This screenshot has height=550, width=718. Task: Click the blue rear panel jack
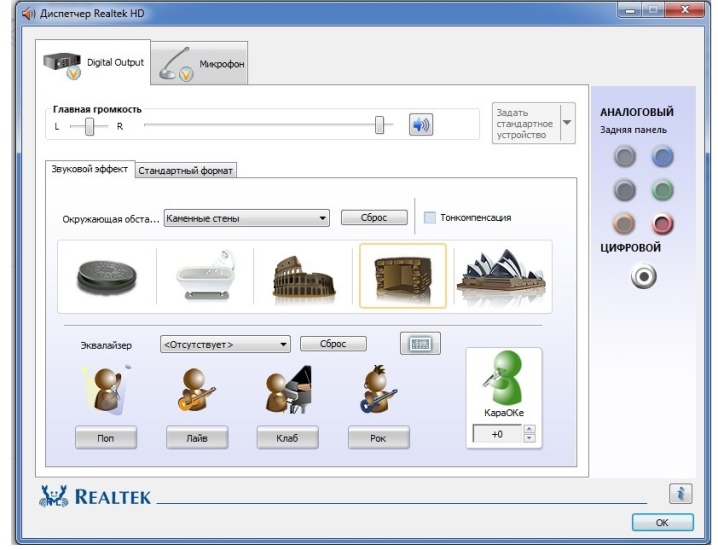point(662,156)
